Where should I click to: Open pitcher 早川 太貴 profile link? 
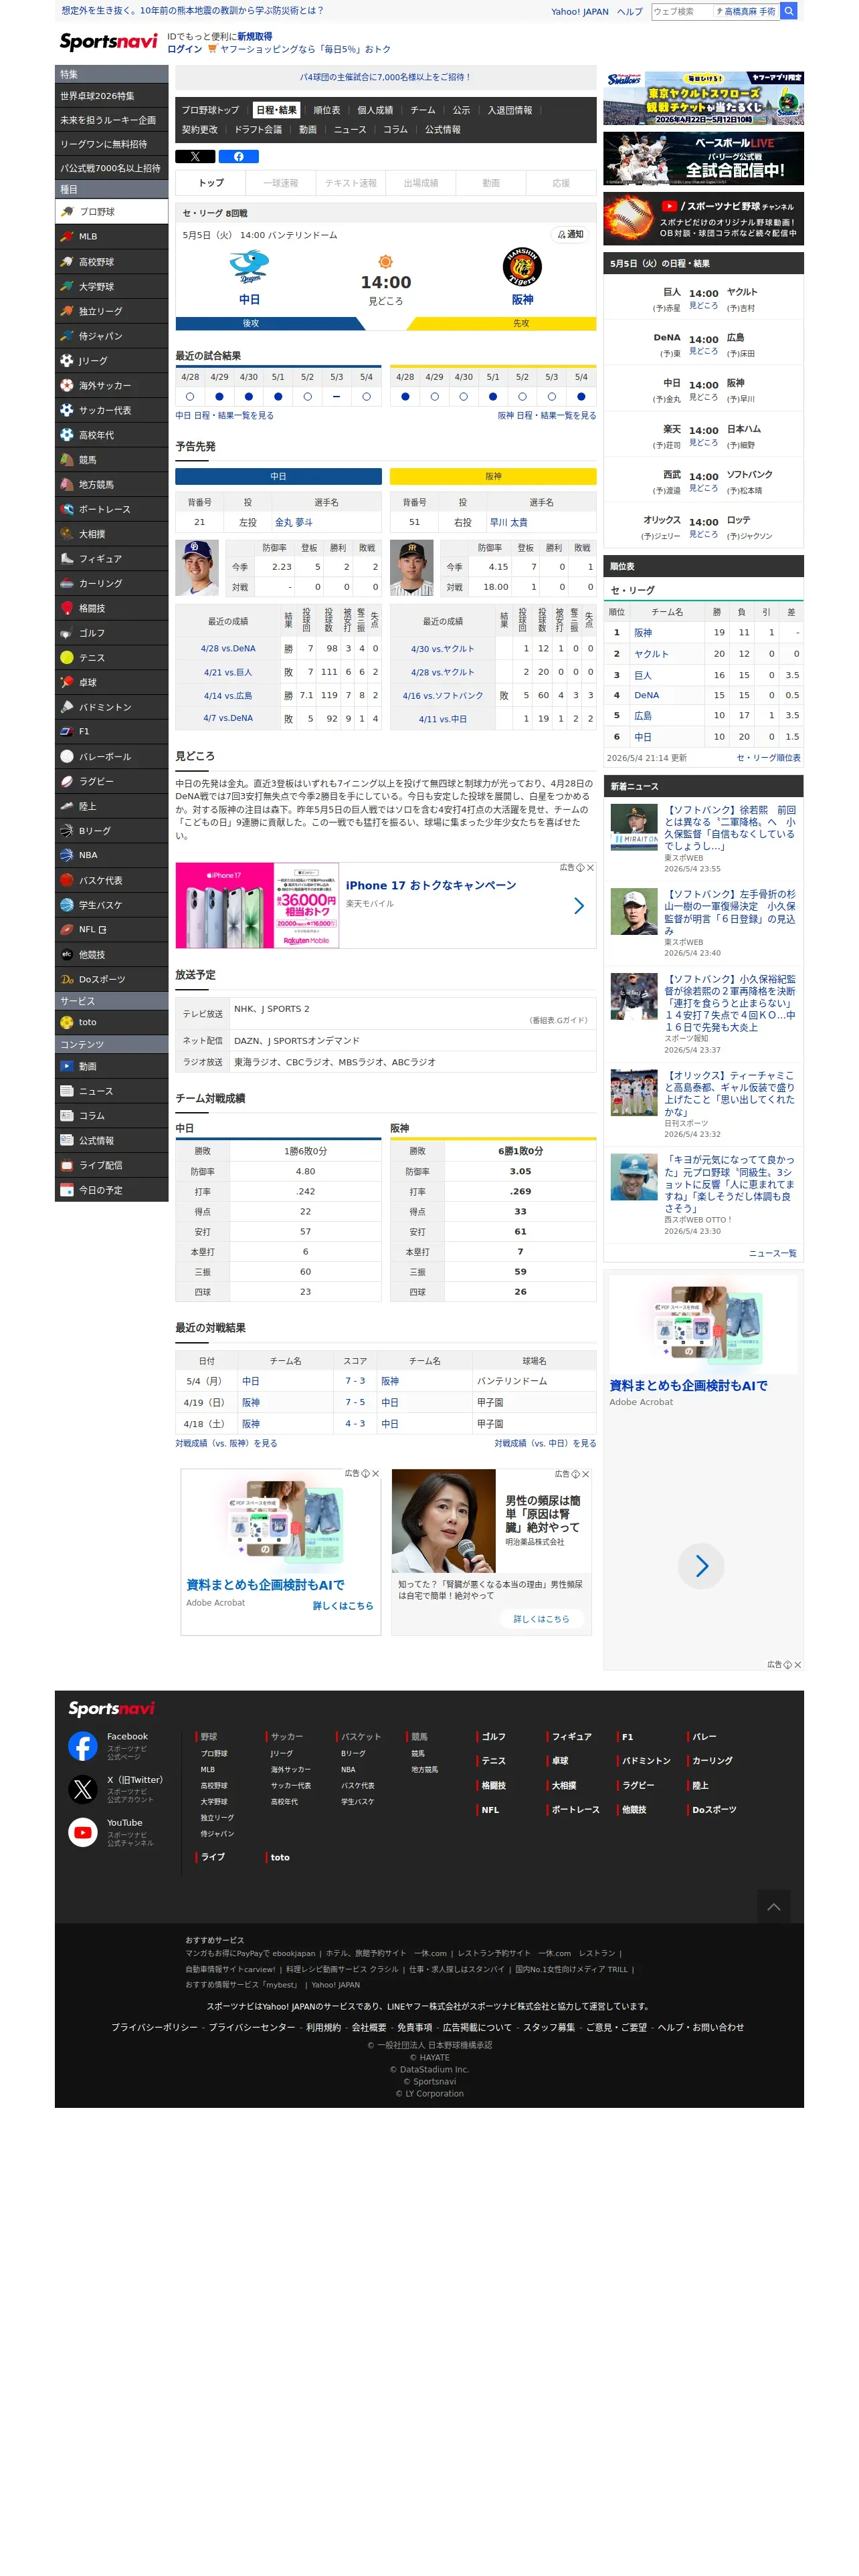[x=508, y=522]
